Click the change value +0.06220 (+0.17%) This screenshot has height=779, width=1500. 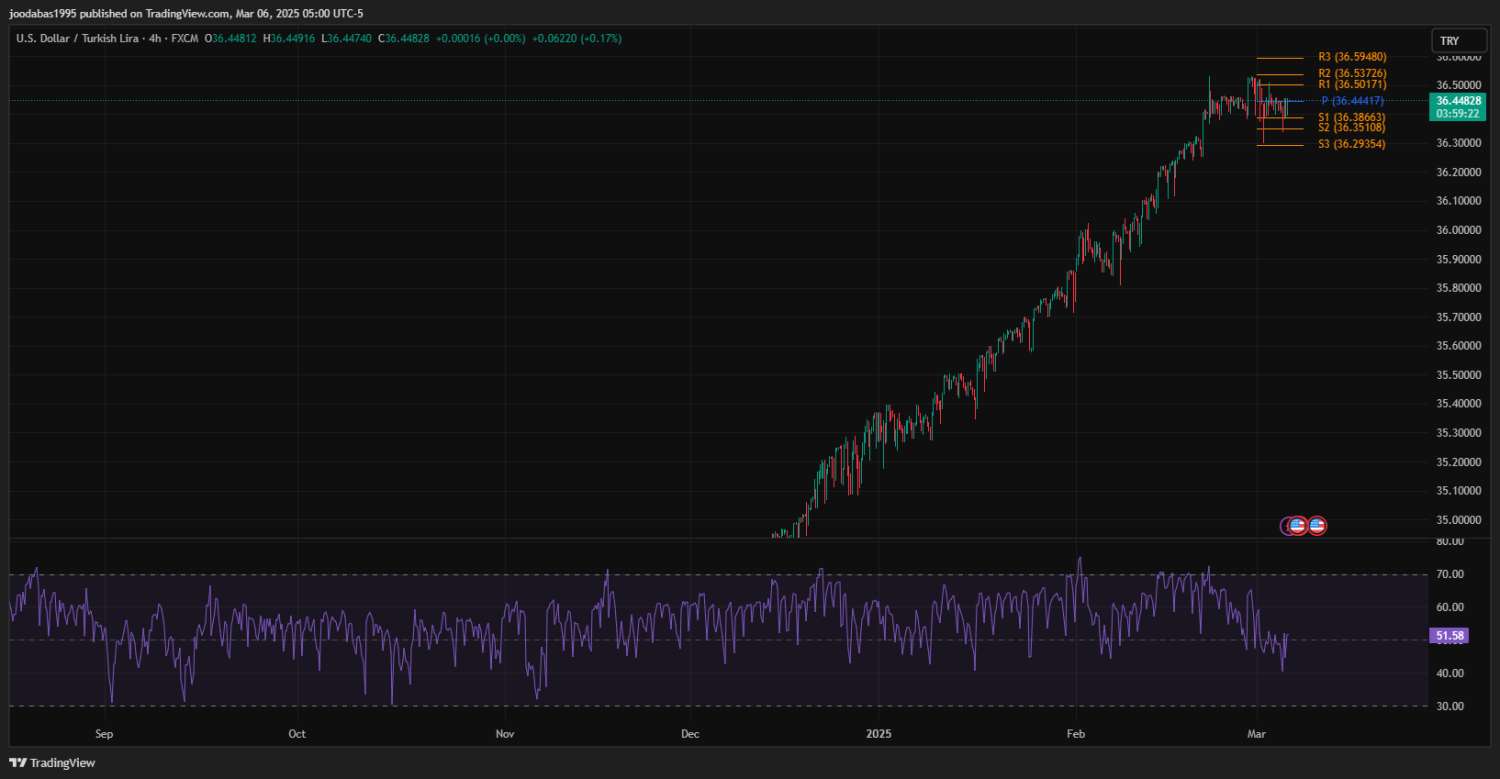(x=577, y=39)
